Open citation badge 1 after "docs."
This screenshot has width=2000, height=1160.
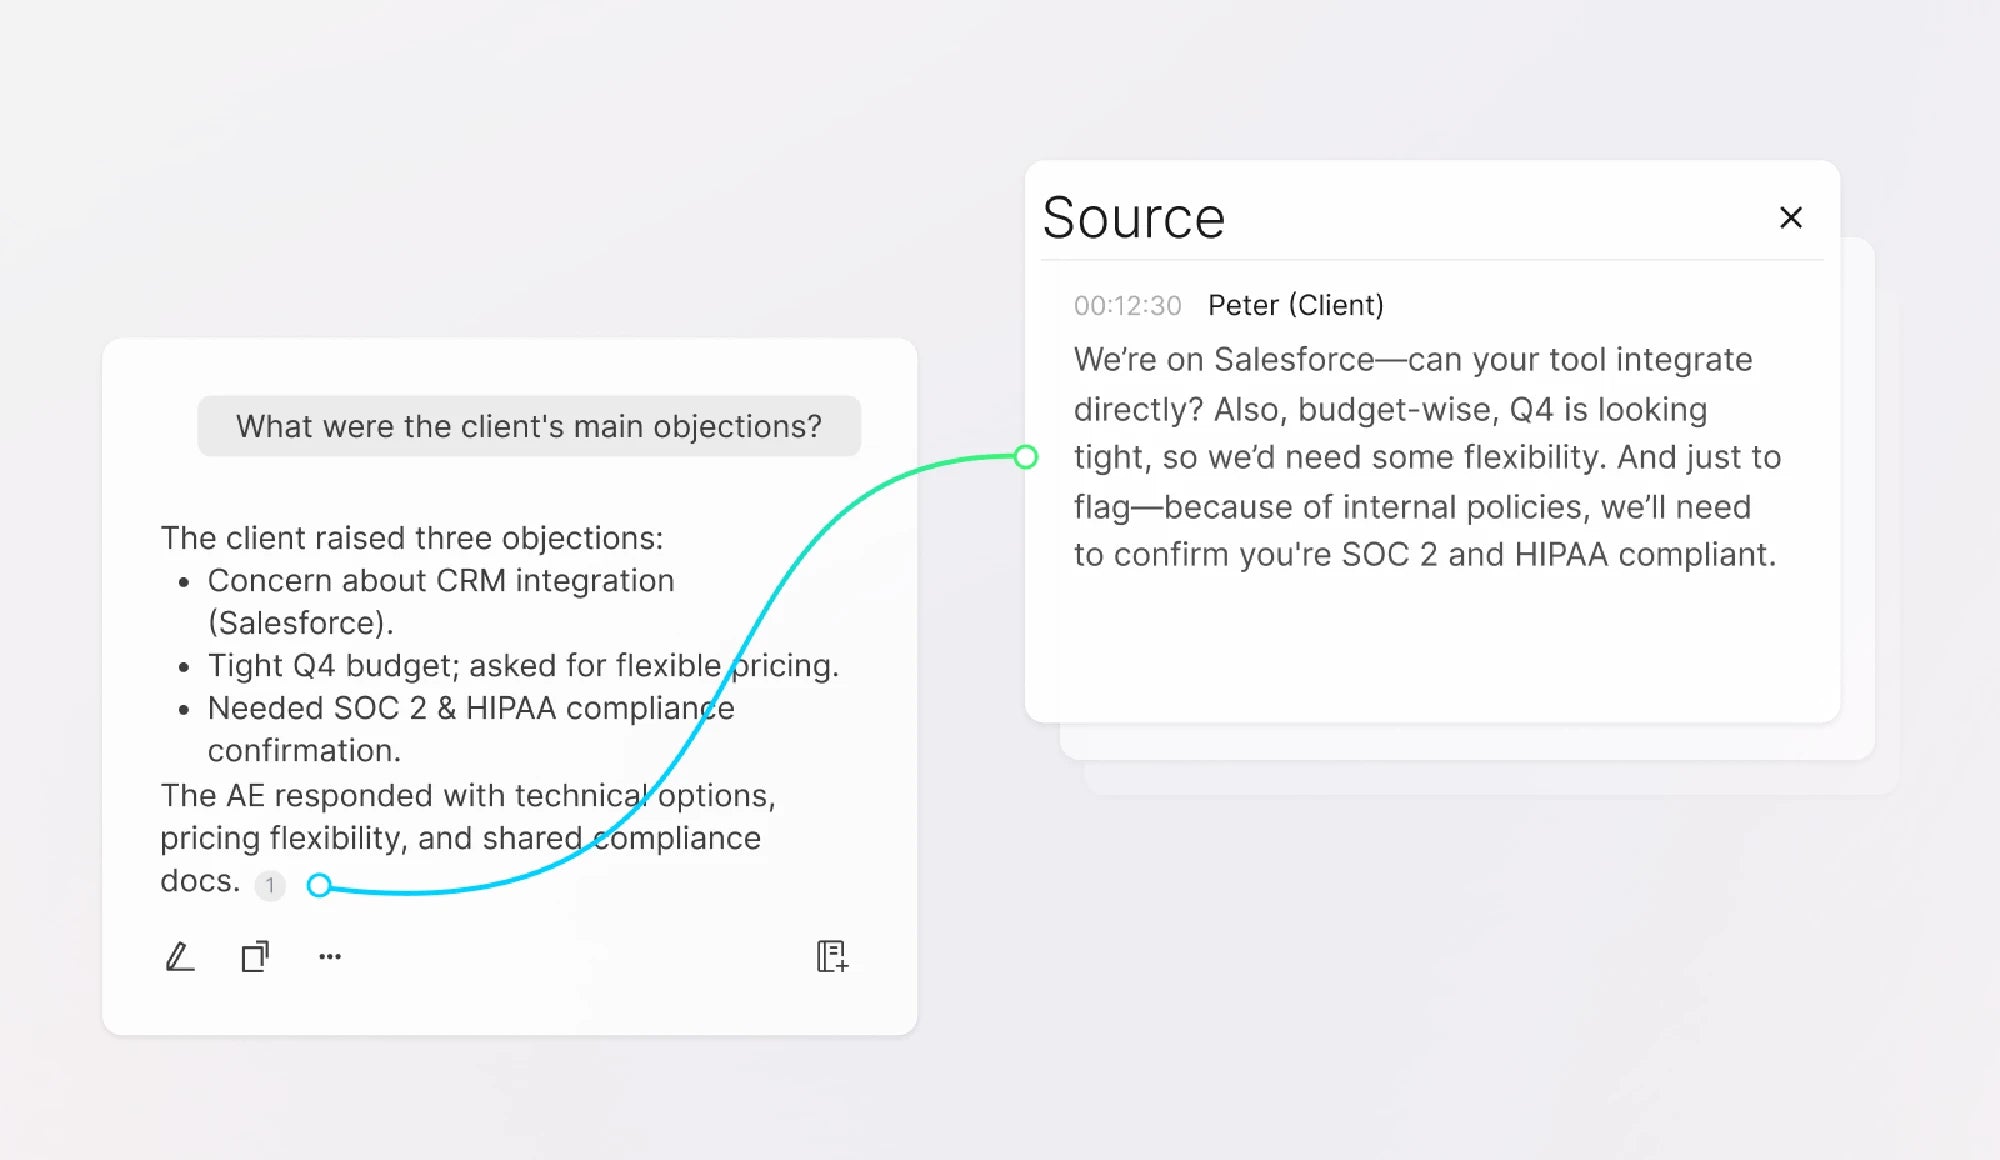coord(270,885)
